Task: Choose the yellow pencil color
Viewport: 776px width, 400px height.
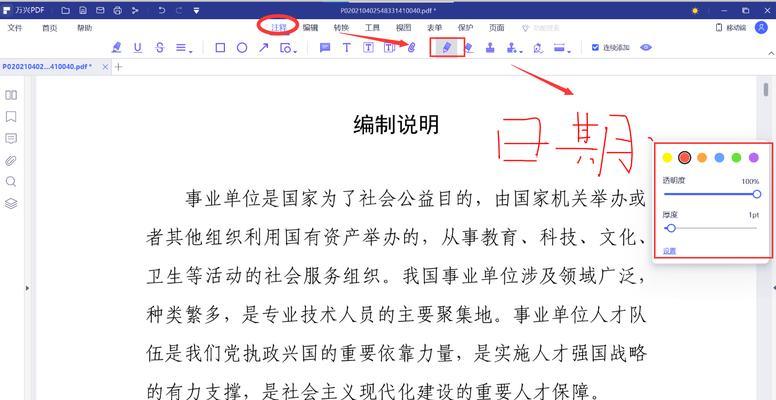Action: tap(667, 157)
